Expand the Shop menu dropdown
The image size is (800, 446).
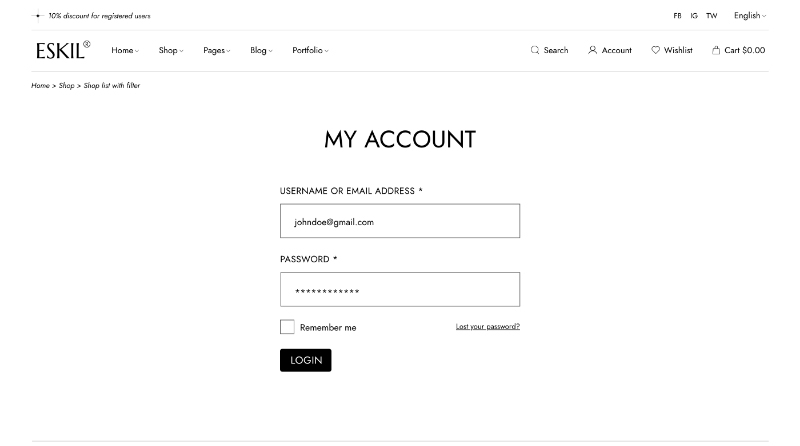tap(171, 50)
